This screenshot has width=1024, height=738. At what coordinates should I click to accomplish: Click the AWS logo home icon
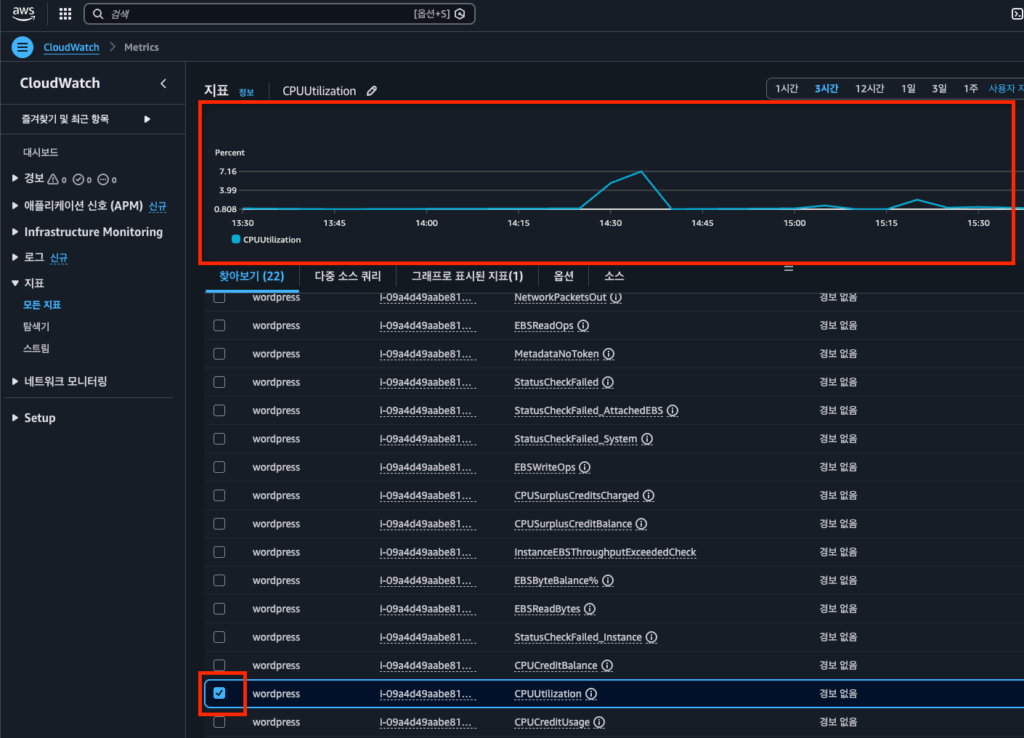23,14
